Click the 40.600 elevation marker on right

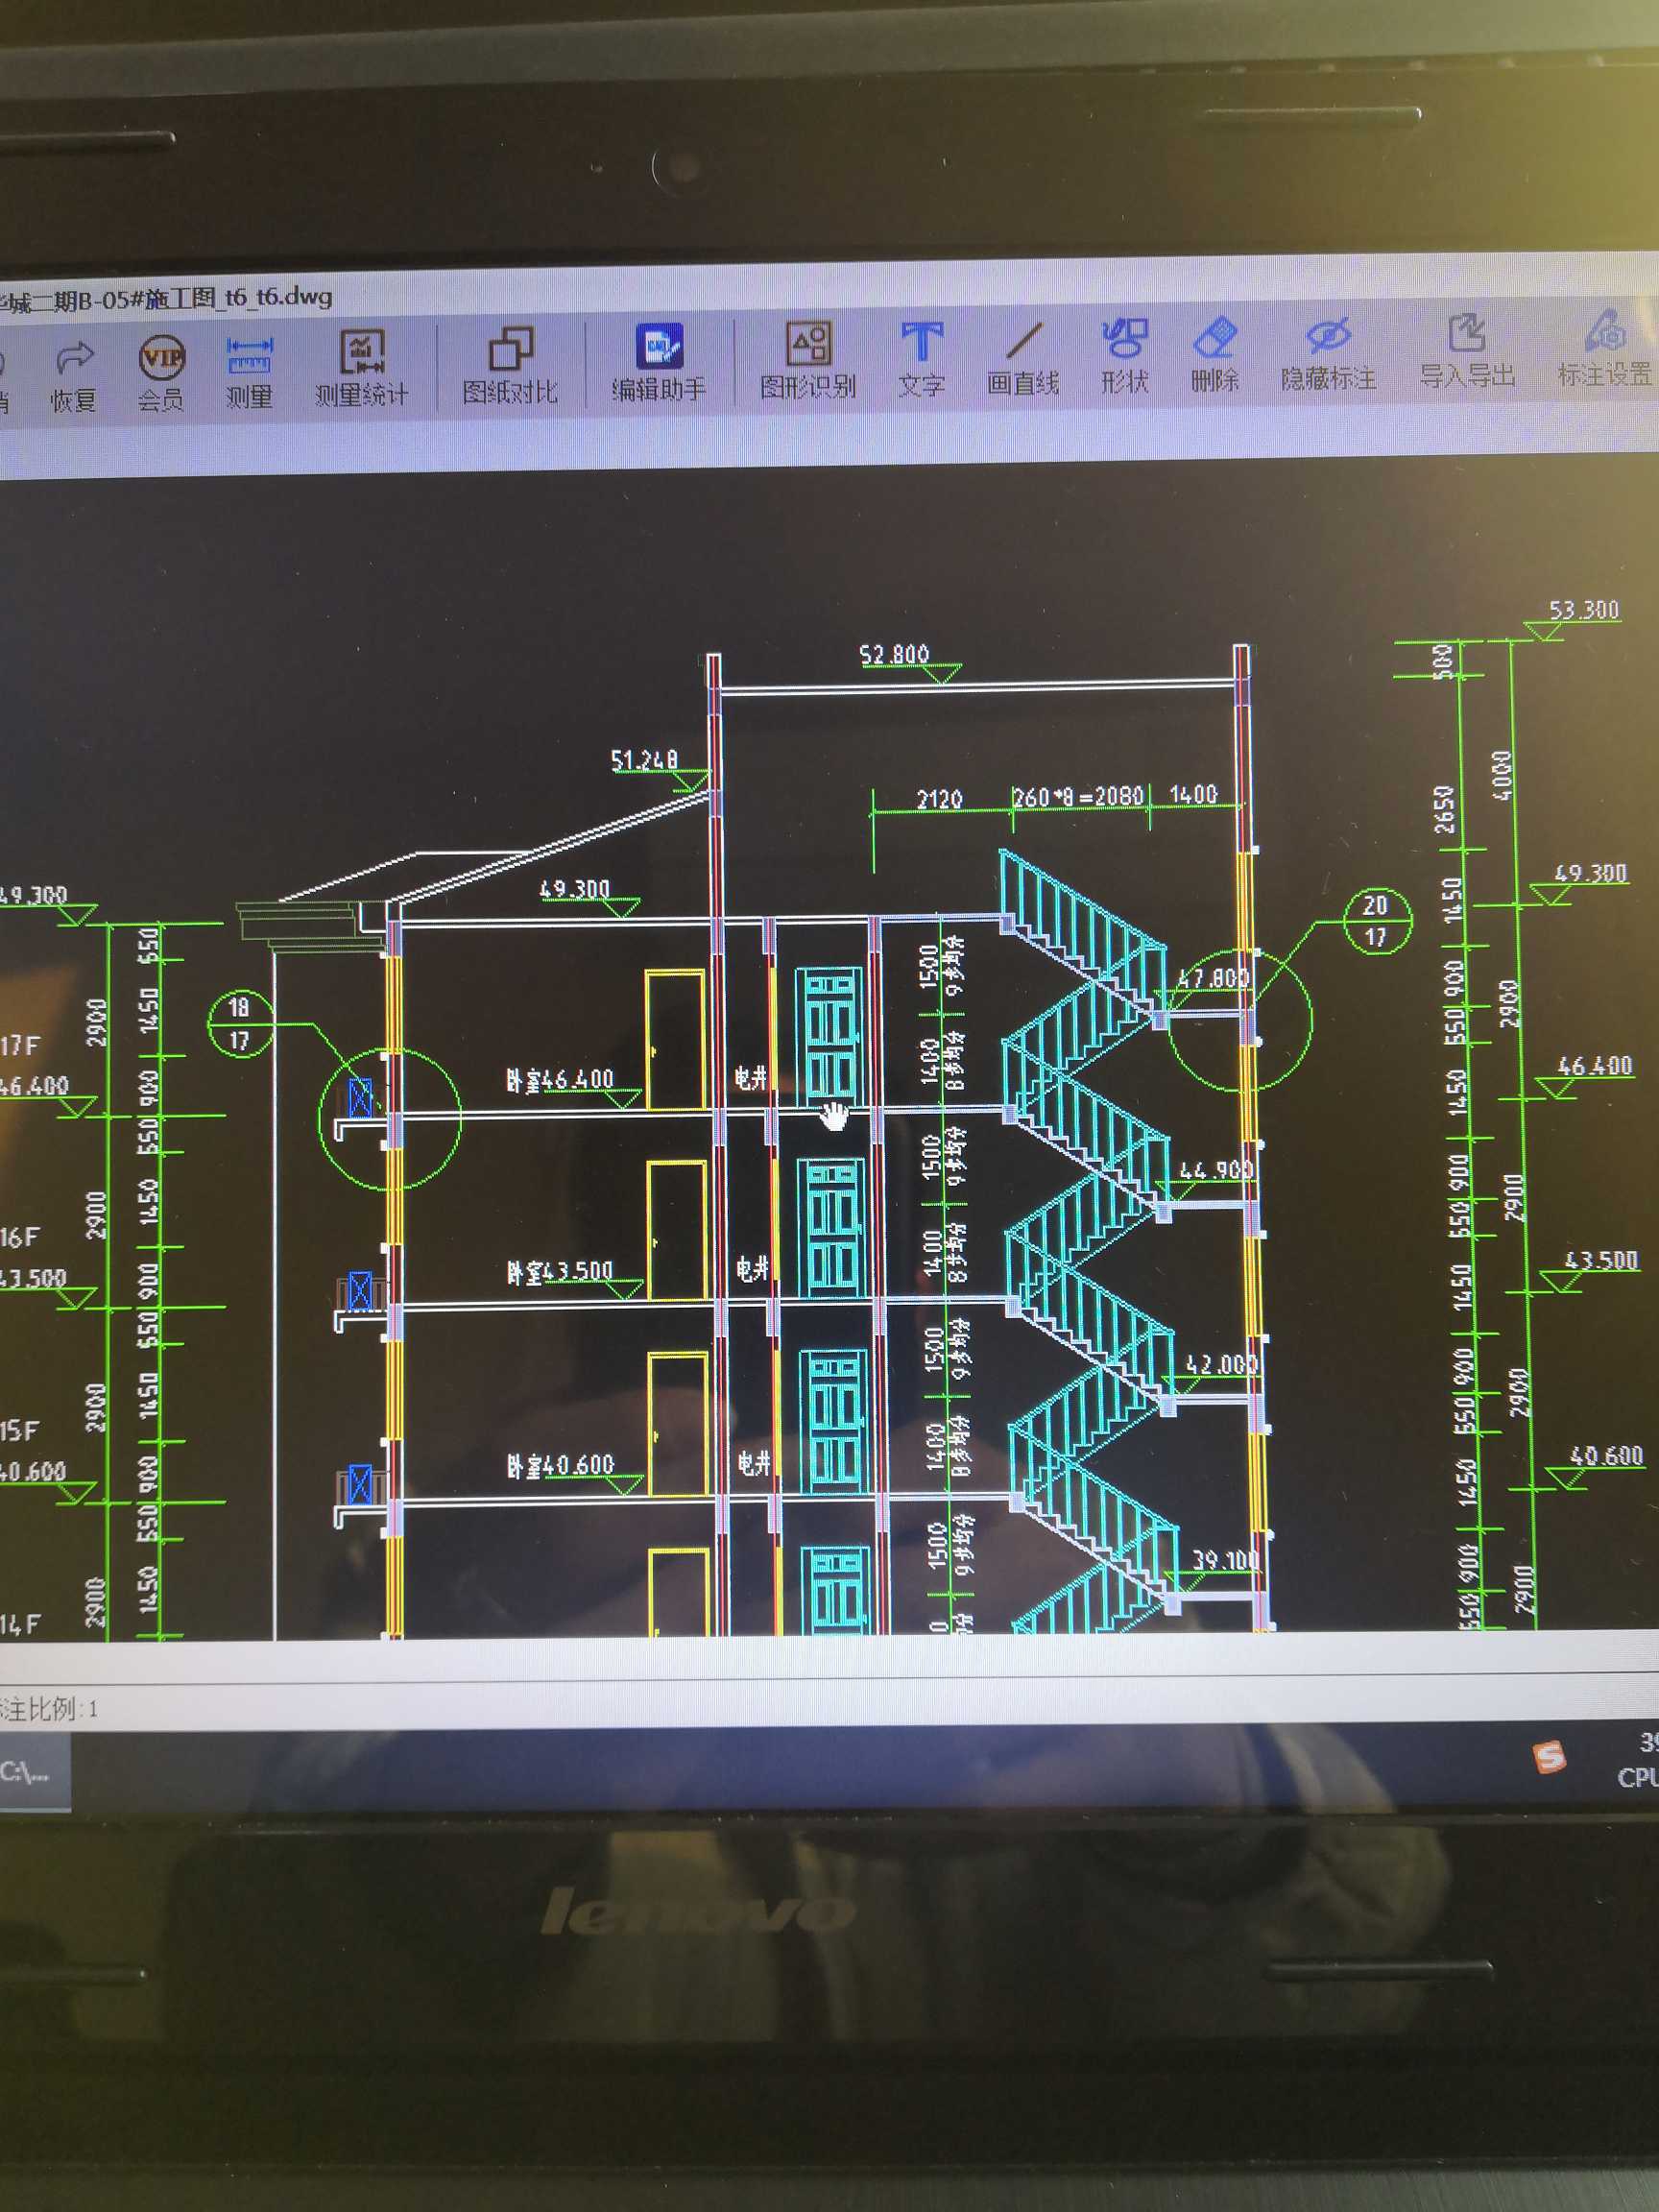(x=1606, y=1456)
